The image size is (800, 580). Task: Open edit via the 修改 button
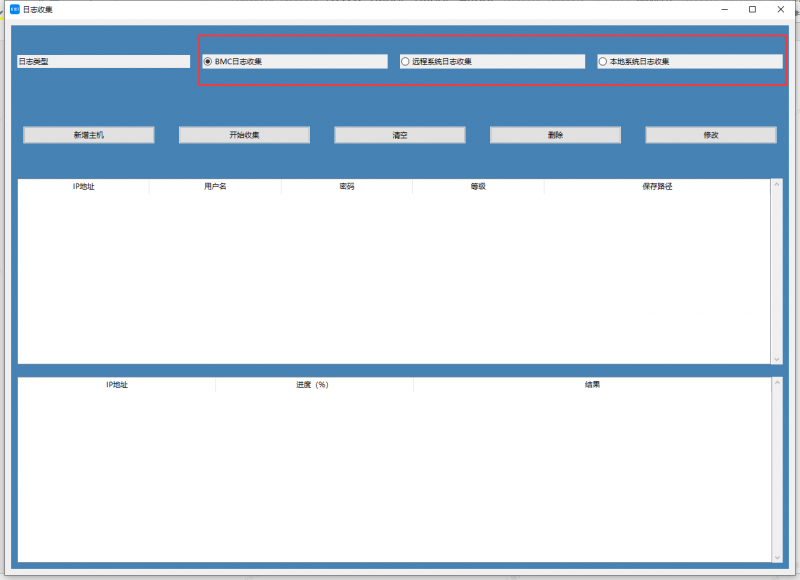point(710,135)
